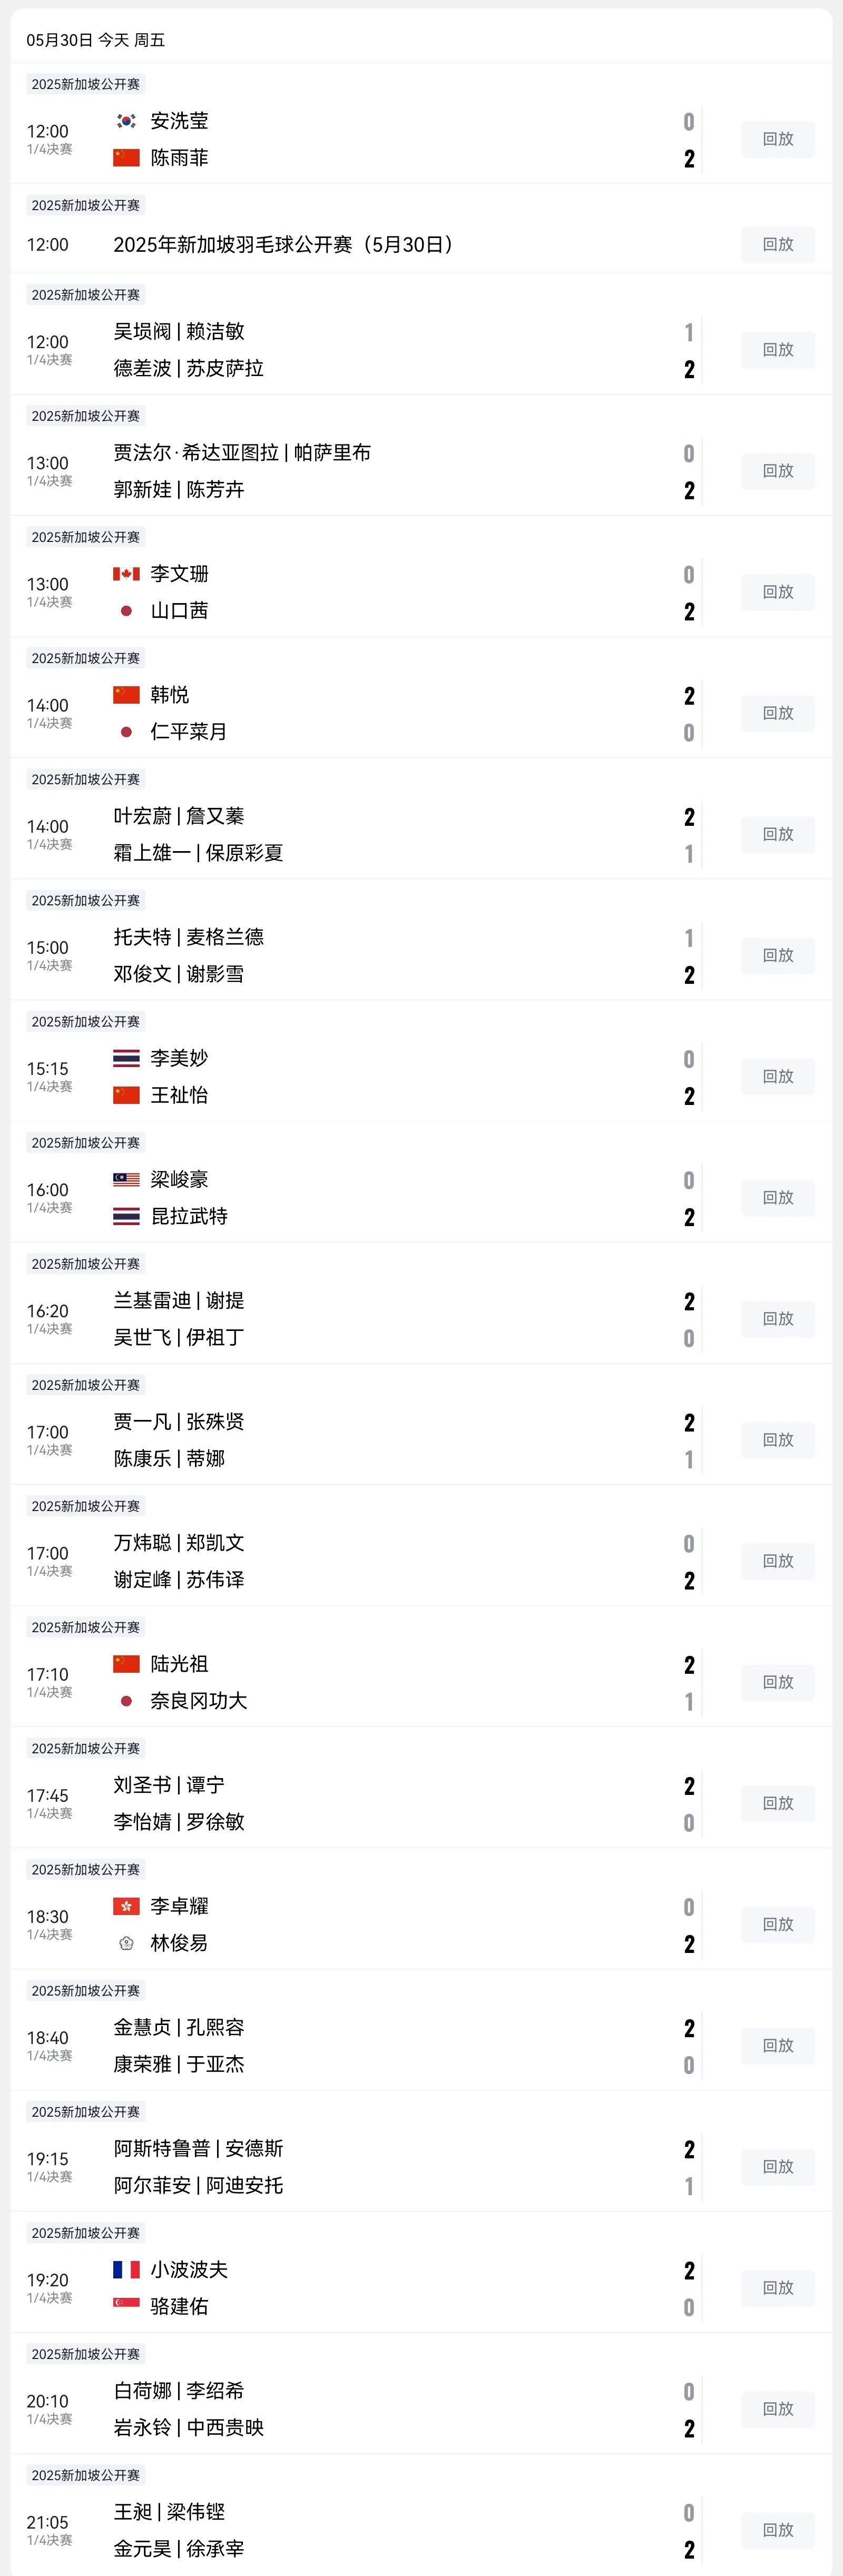Click the Malaysia flag beside 梁峻豪
This screenshot has height=2576, width=843.
point(126,1180)
